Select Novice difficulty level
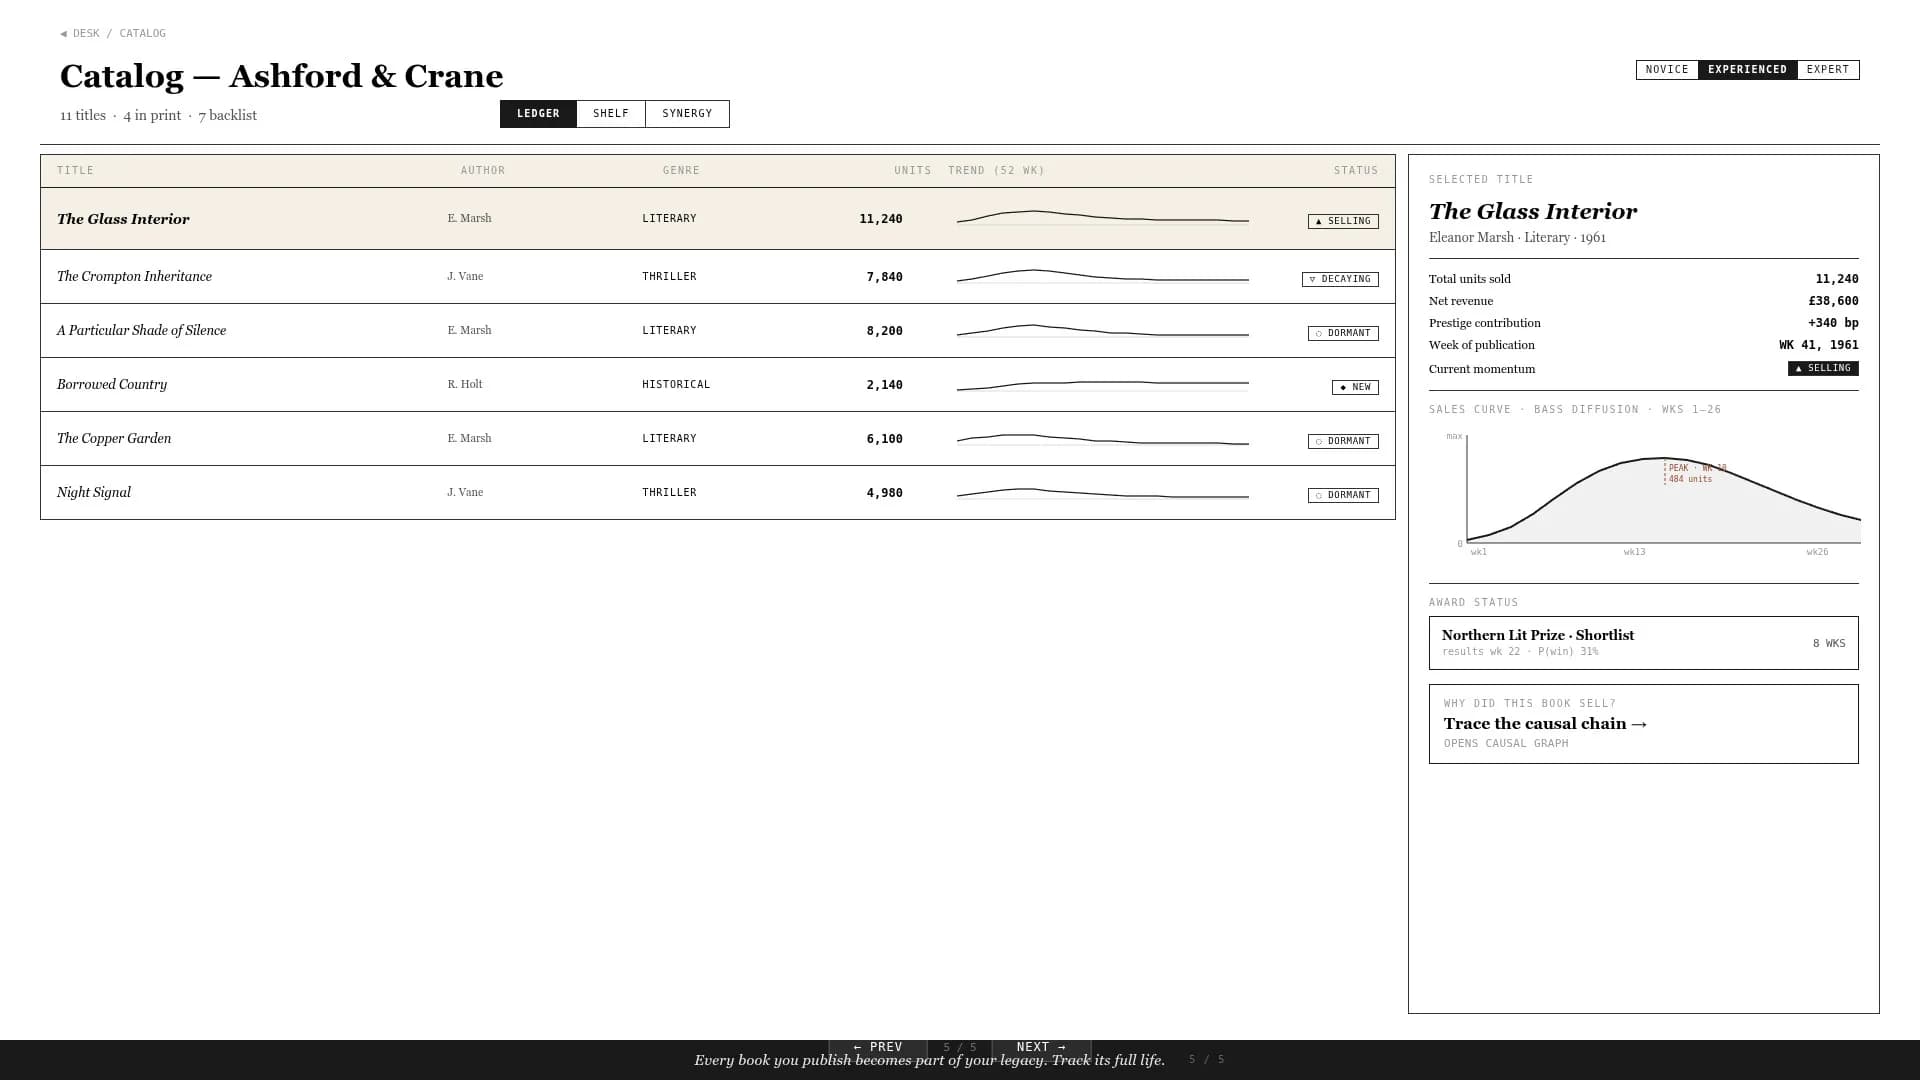 [1667, 70]
